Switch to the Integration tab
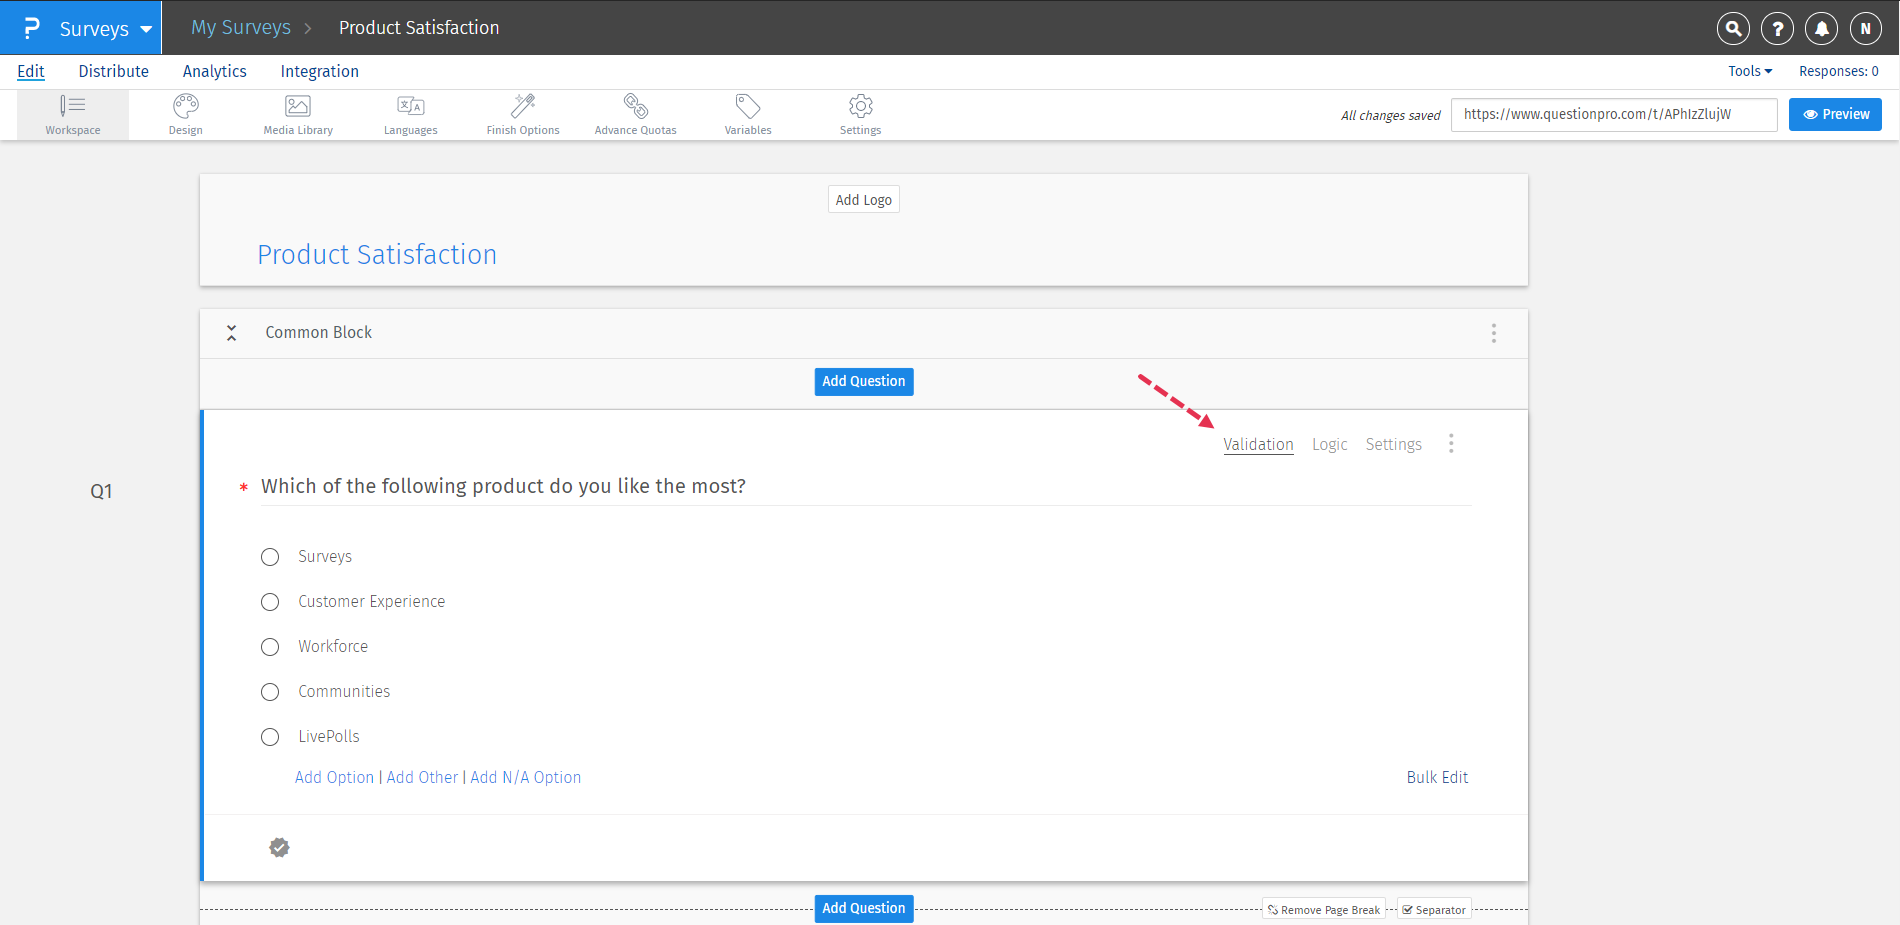This screenshot has height=925, width=1900. [320, 71]
